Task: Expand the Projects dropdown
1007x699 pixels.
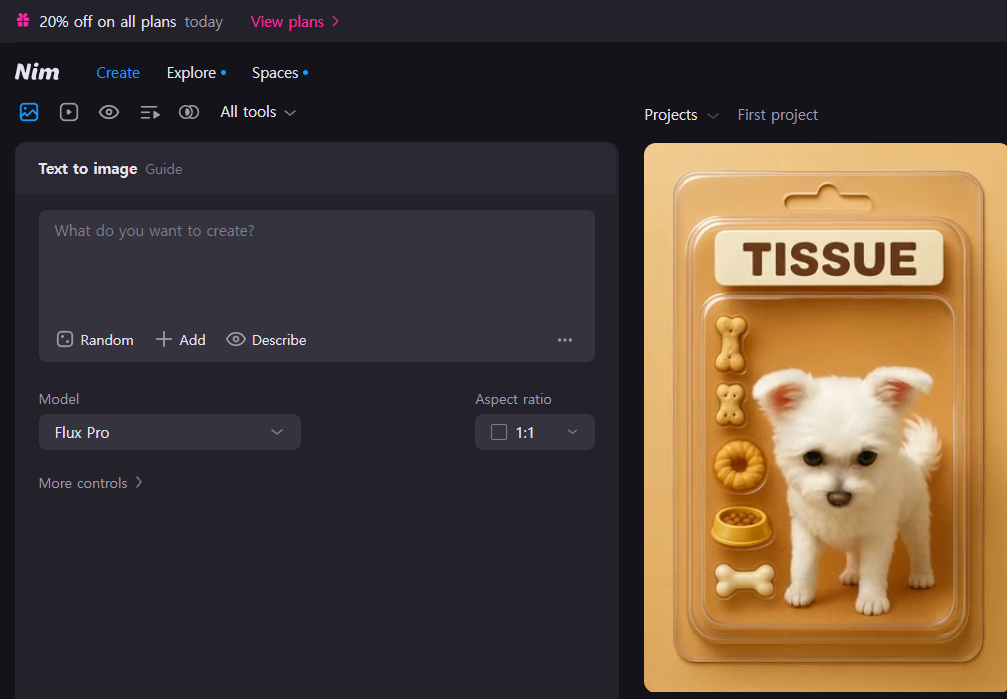Action: point(681,115)
